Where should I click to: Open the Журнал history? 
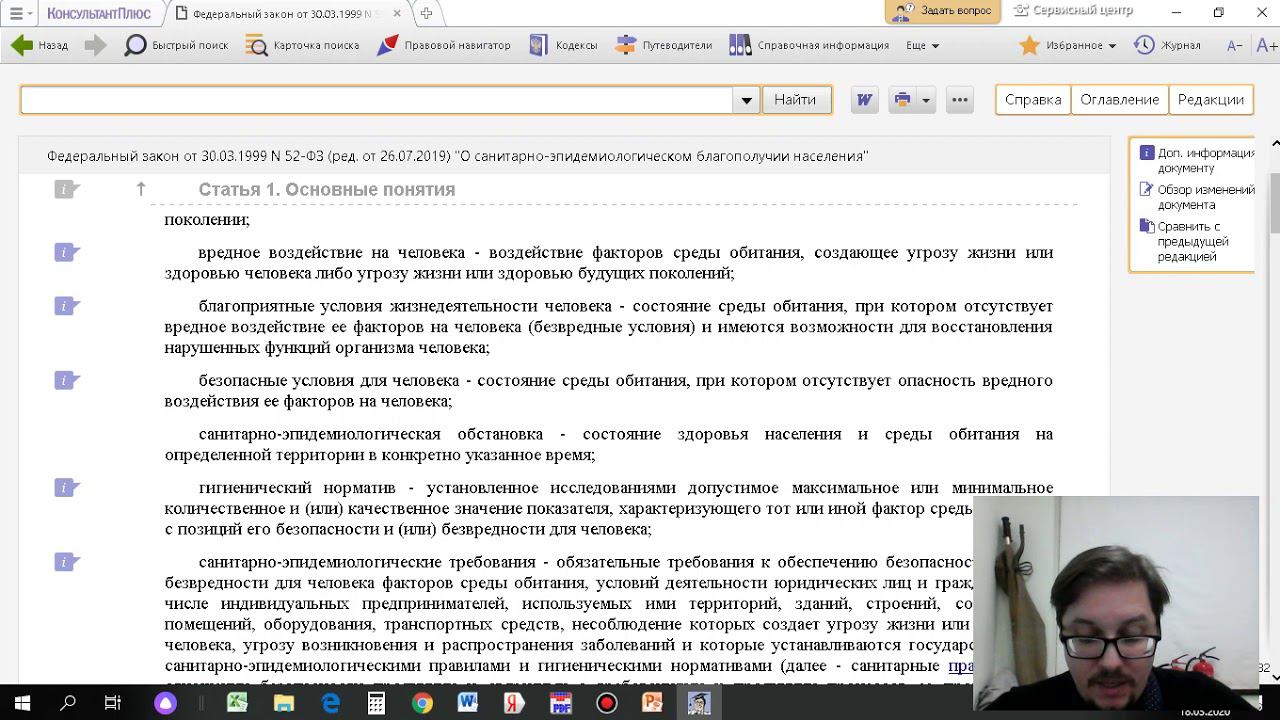point(1167,45)
